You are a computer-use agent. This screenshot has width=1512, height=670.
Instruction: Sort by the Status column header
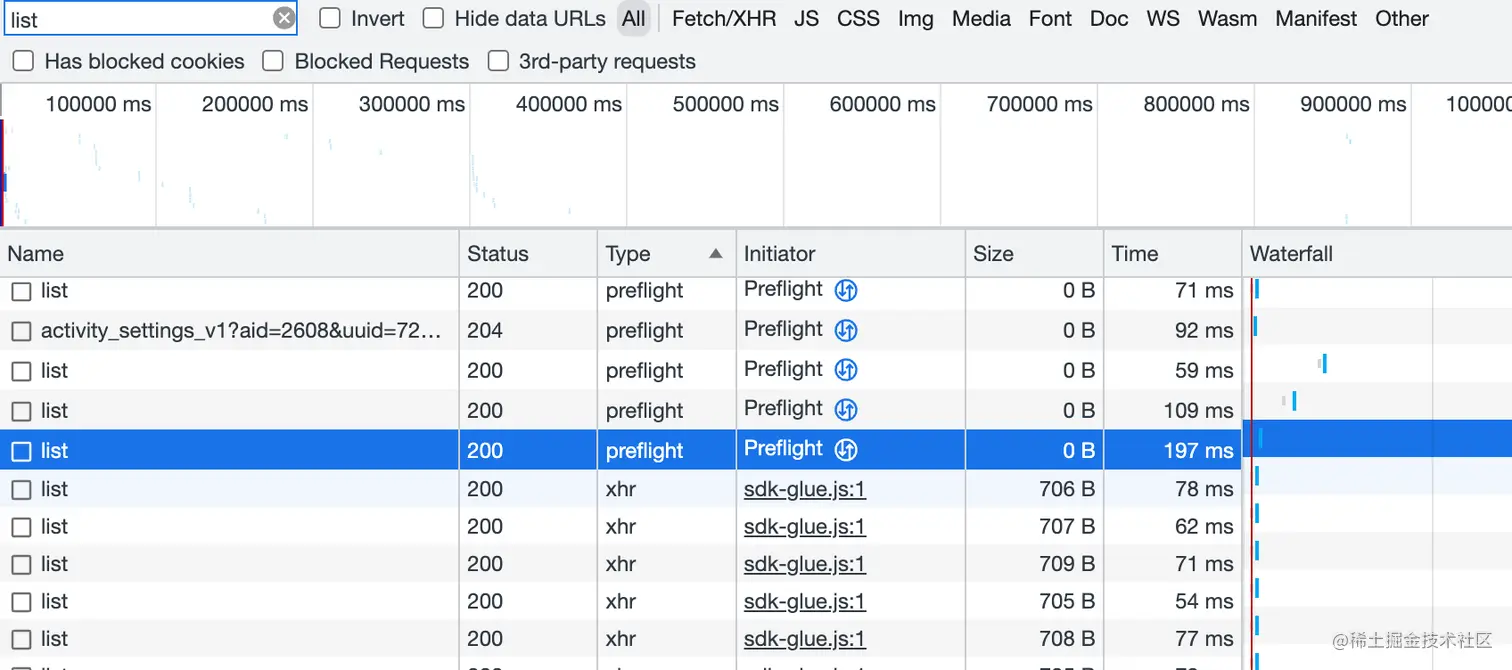point(498,254)
